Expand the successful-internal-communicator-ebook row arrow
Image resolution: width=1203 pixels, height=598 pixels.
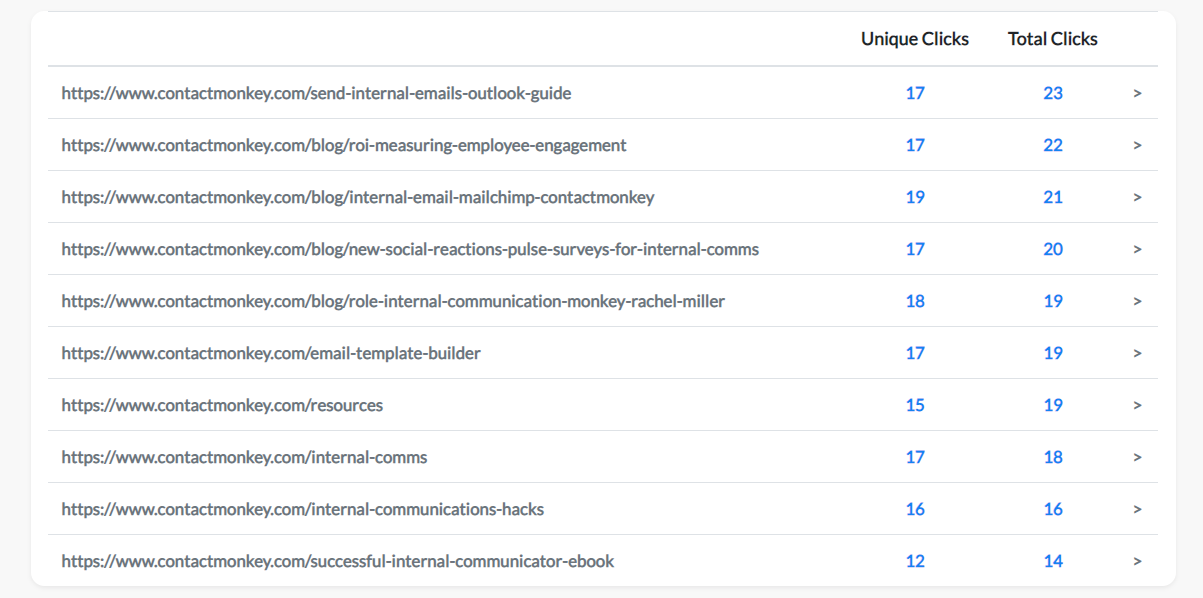pos(1137,561)
